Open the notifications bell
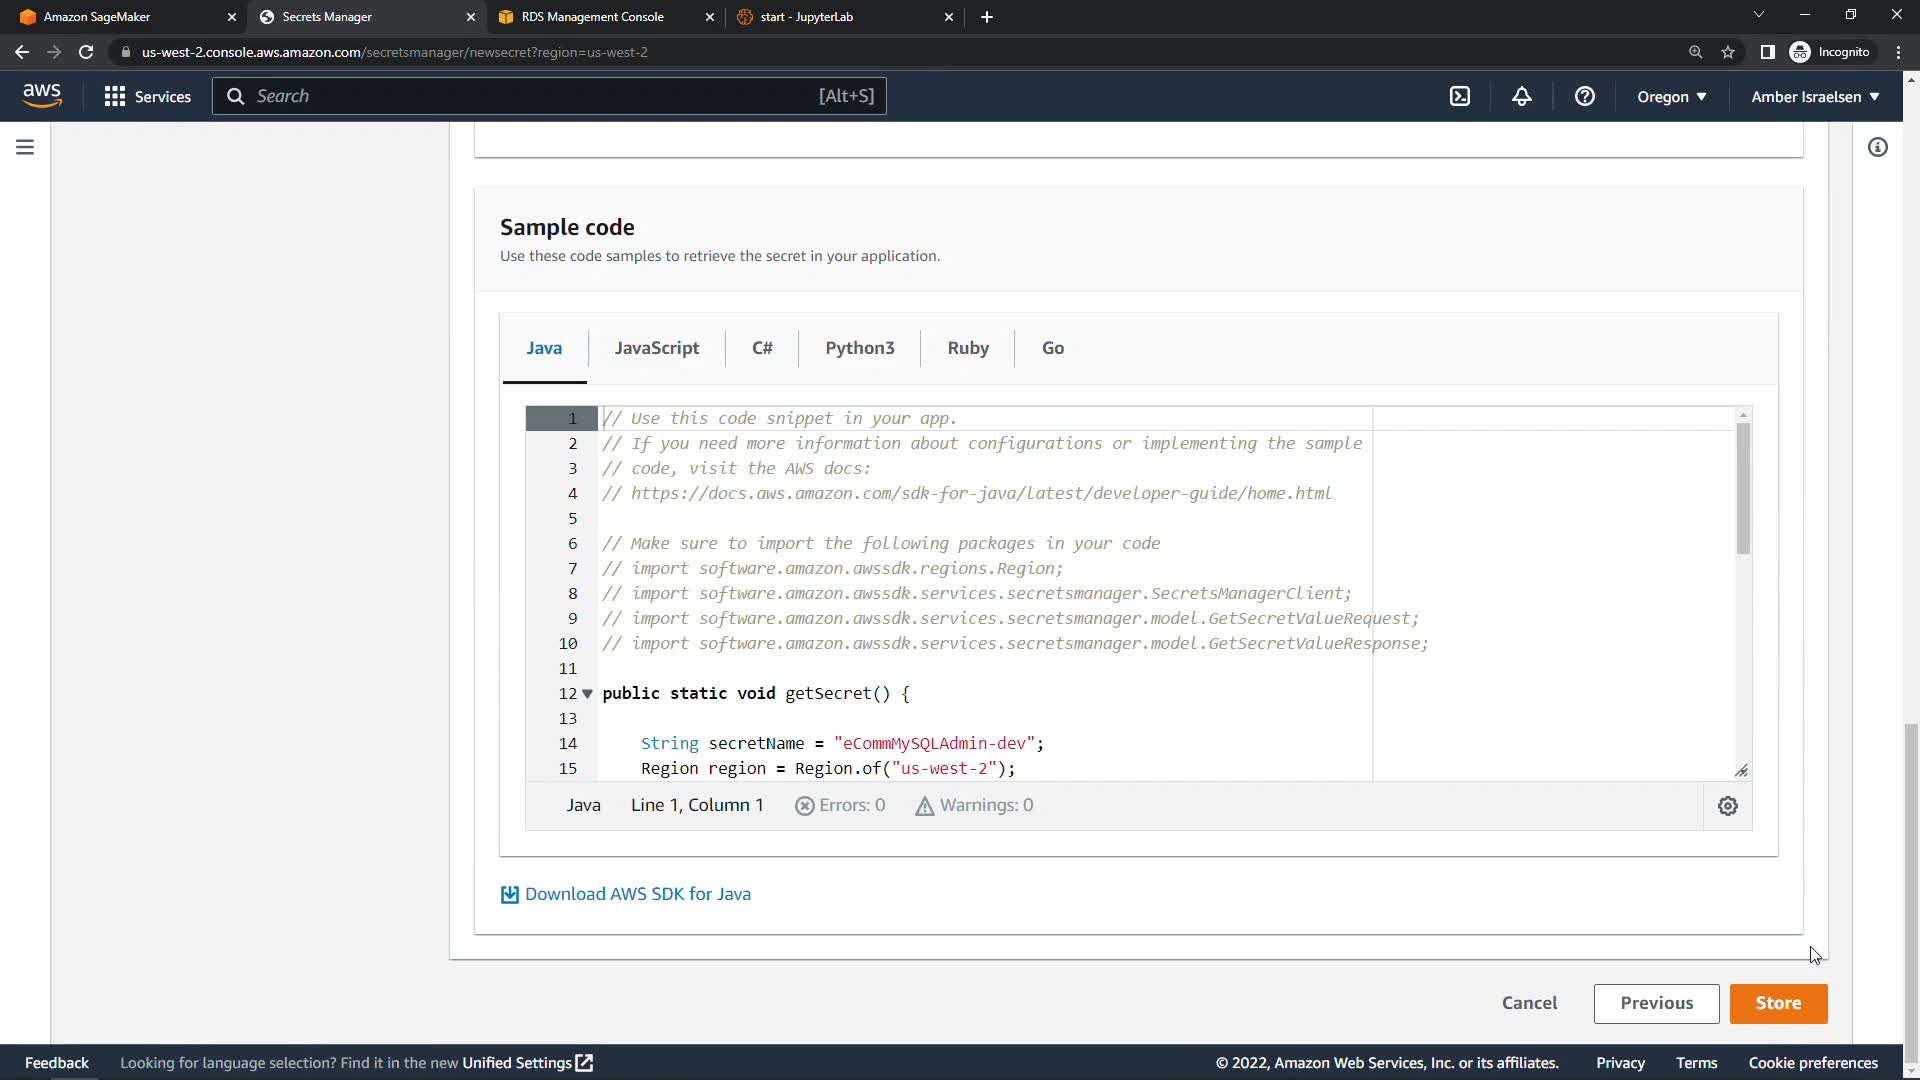The width and height of the screenshot is (1920, 1080). pos(1521,96)
